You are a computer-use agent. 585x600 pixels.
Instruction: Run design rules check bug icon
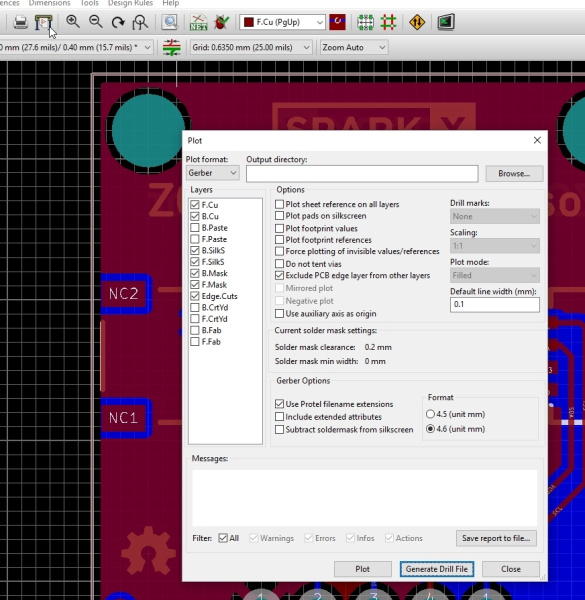tap(222, 22)
